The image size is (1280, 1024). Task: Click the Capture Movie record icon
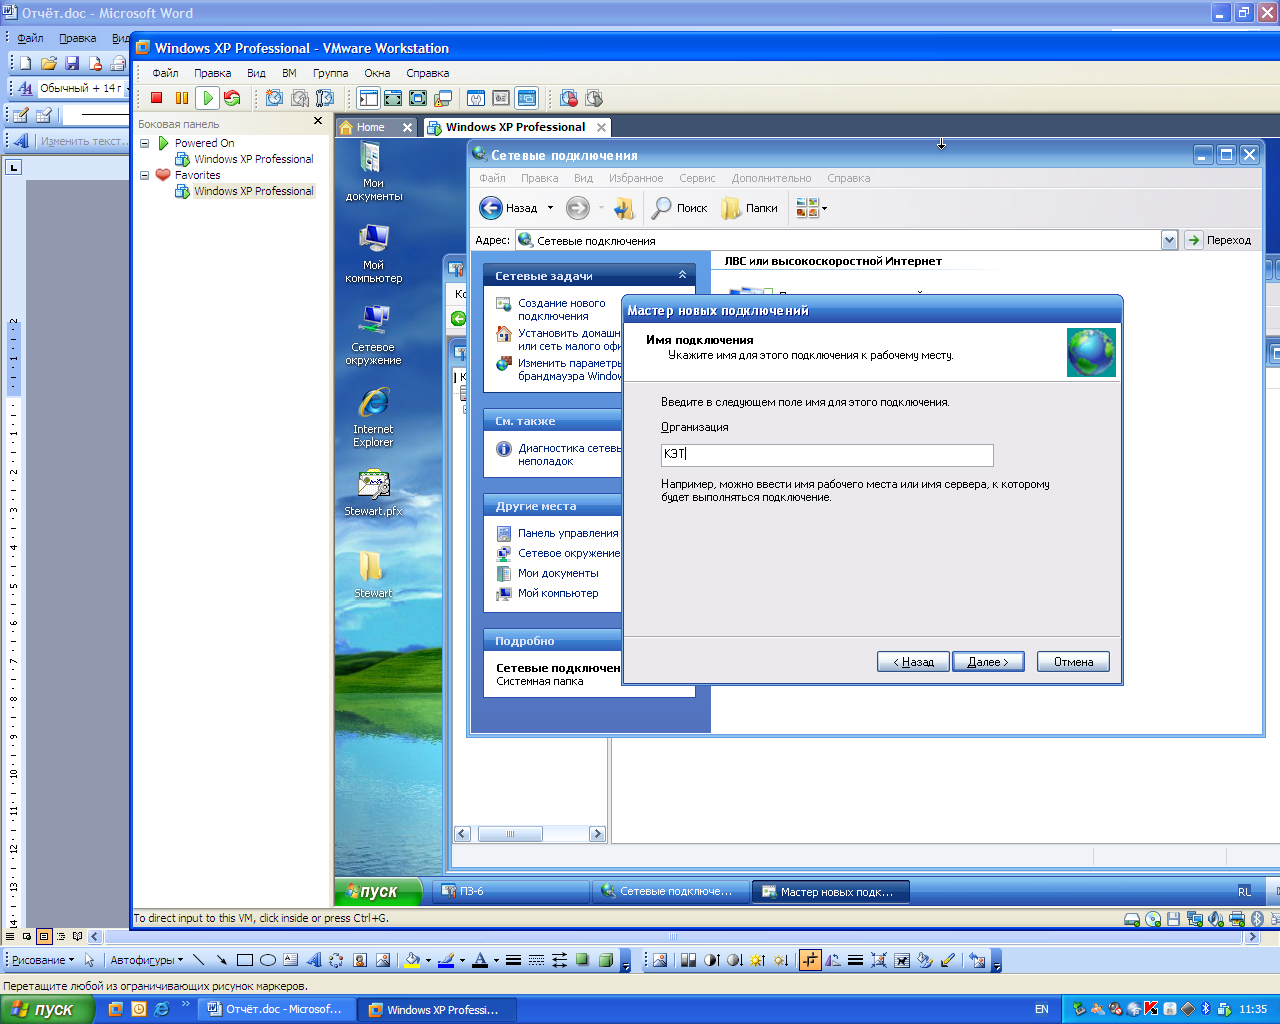[569, 98]
